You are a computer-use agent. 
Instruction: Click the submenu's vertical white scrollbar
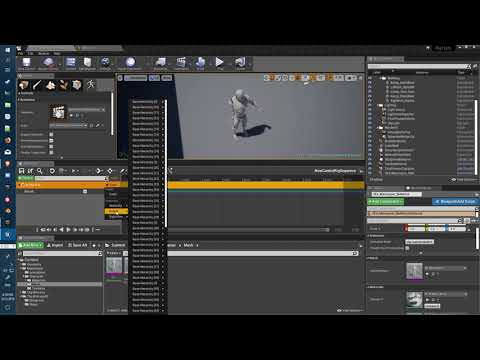166,163
